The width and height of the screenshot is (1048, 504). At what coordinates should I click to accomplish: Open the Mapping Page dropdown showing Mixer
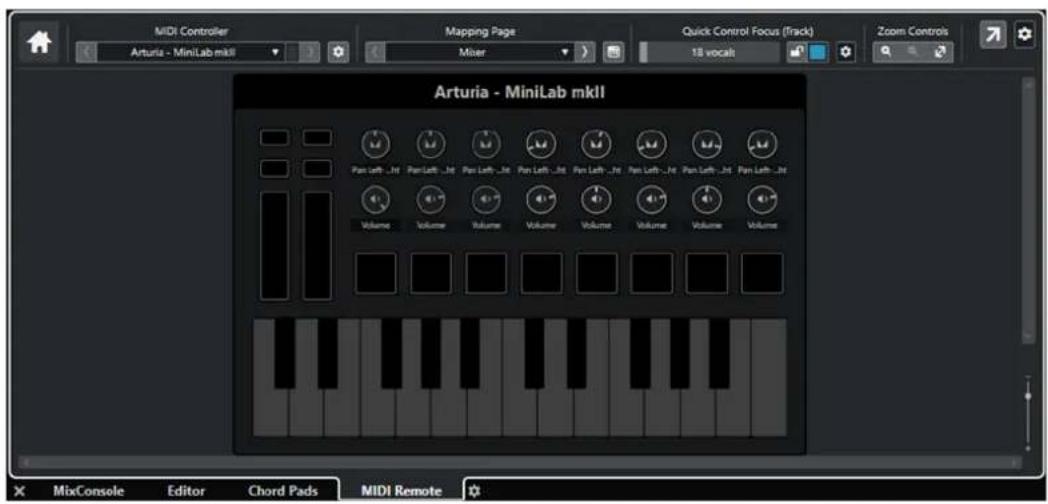coord(479,52)
